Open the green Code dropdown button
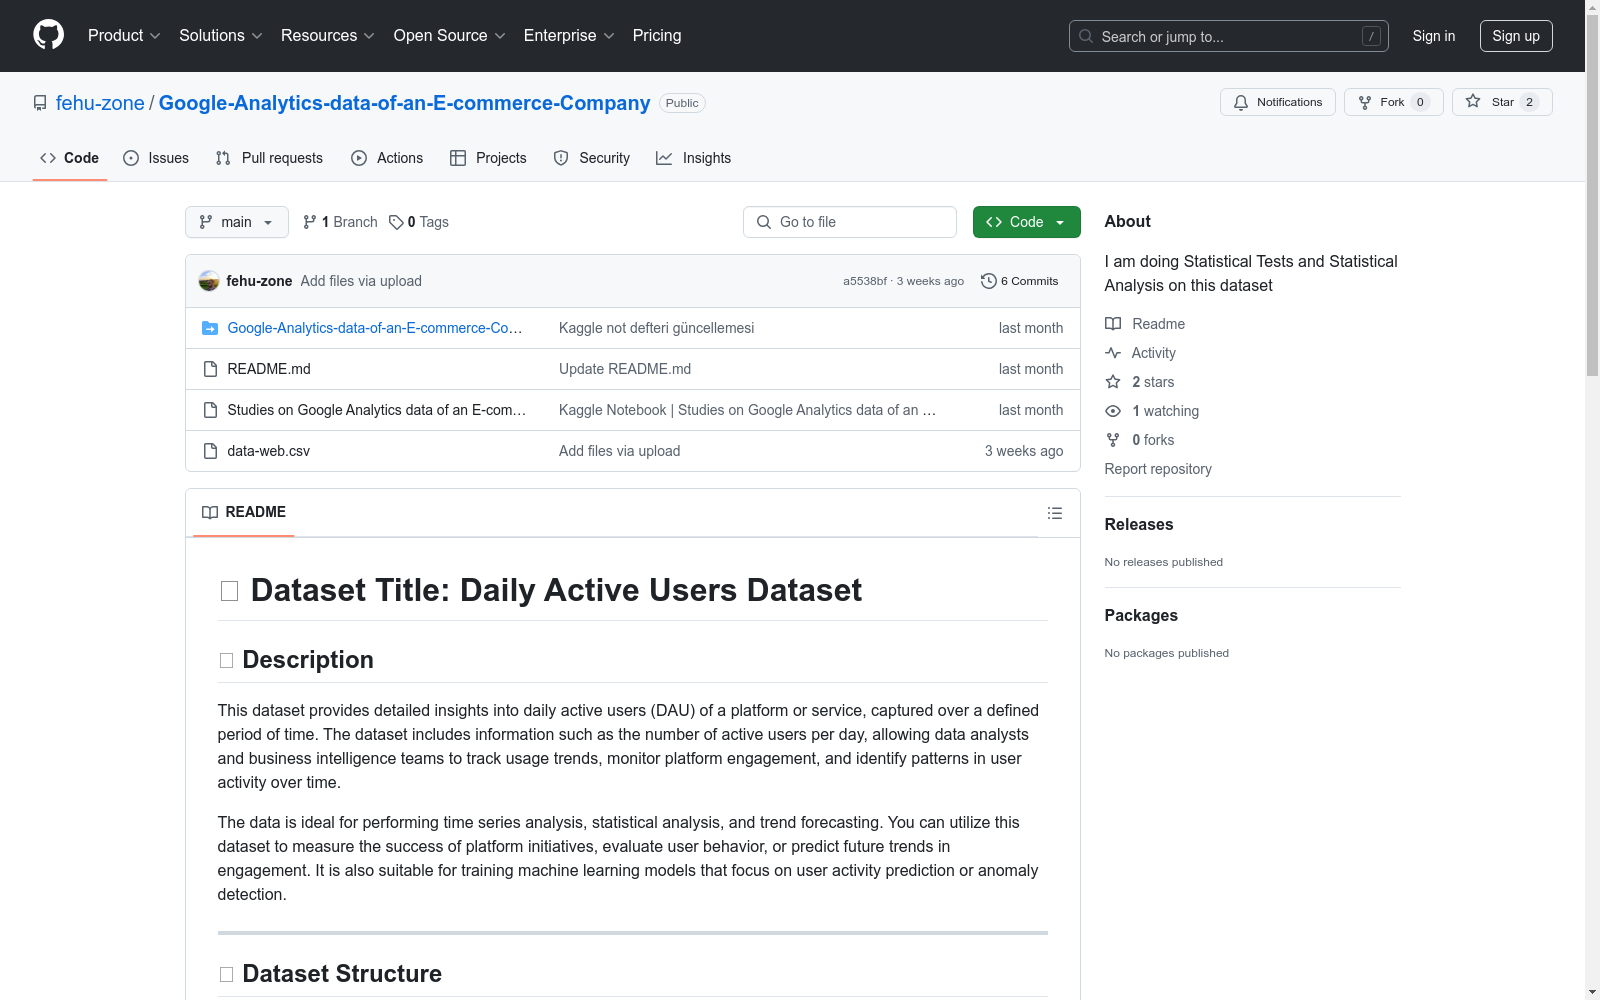 [x=1027, y=222]
